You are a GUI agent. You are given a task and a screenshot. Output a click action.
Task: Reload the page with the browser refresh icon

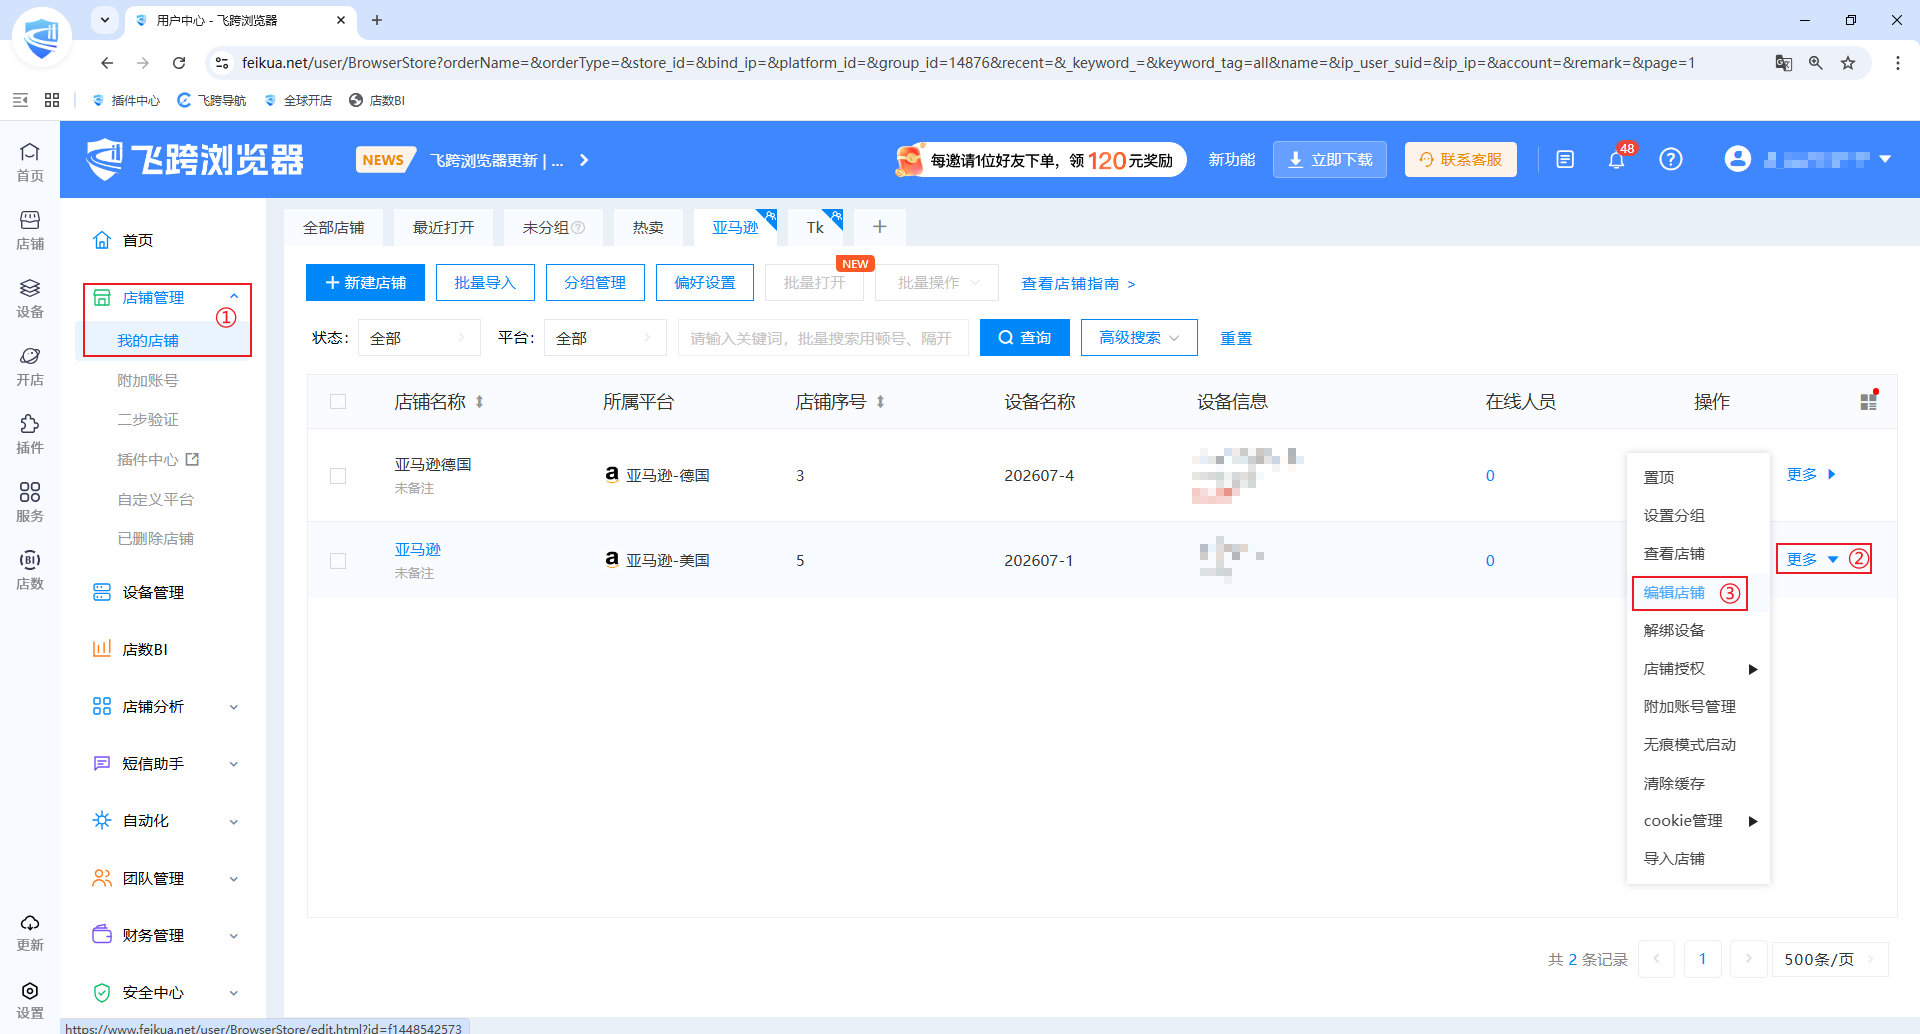click(179, 63)
